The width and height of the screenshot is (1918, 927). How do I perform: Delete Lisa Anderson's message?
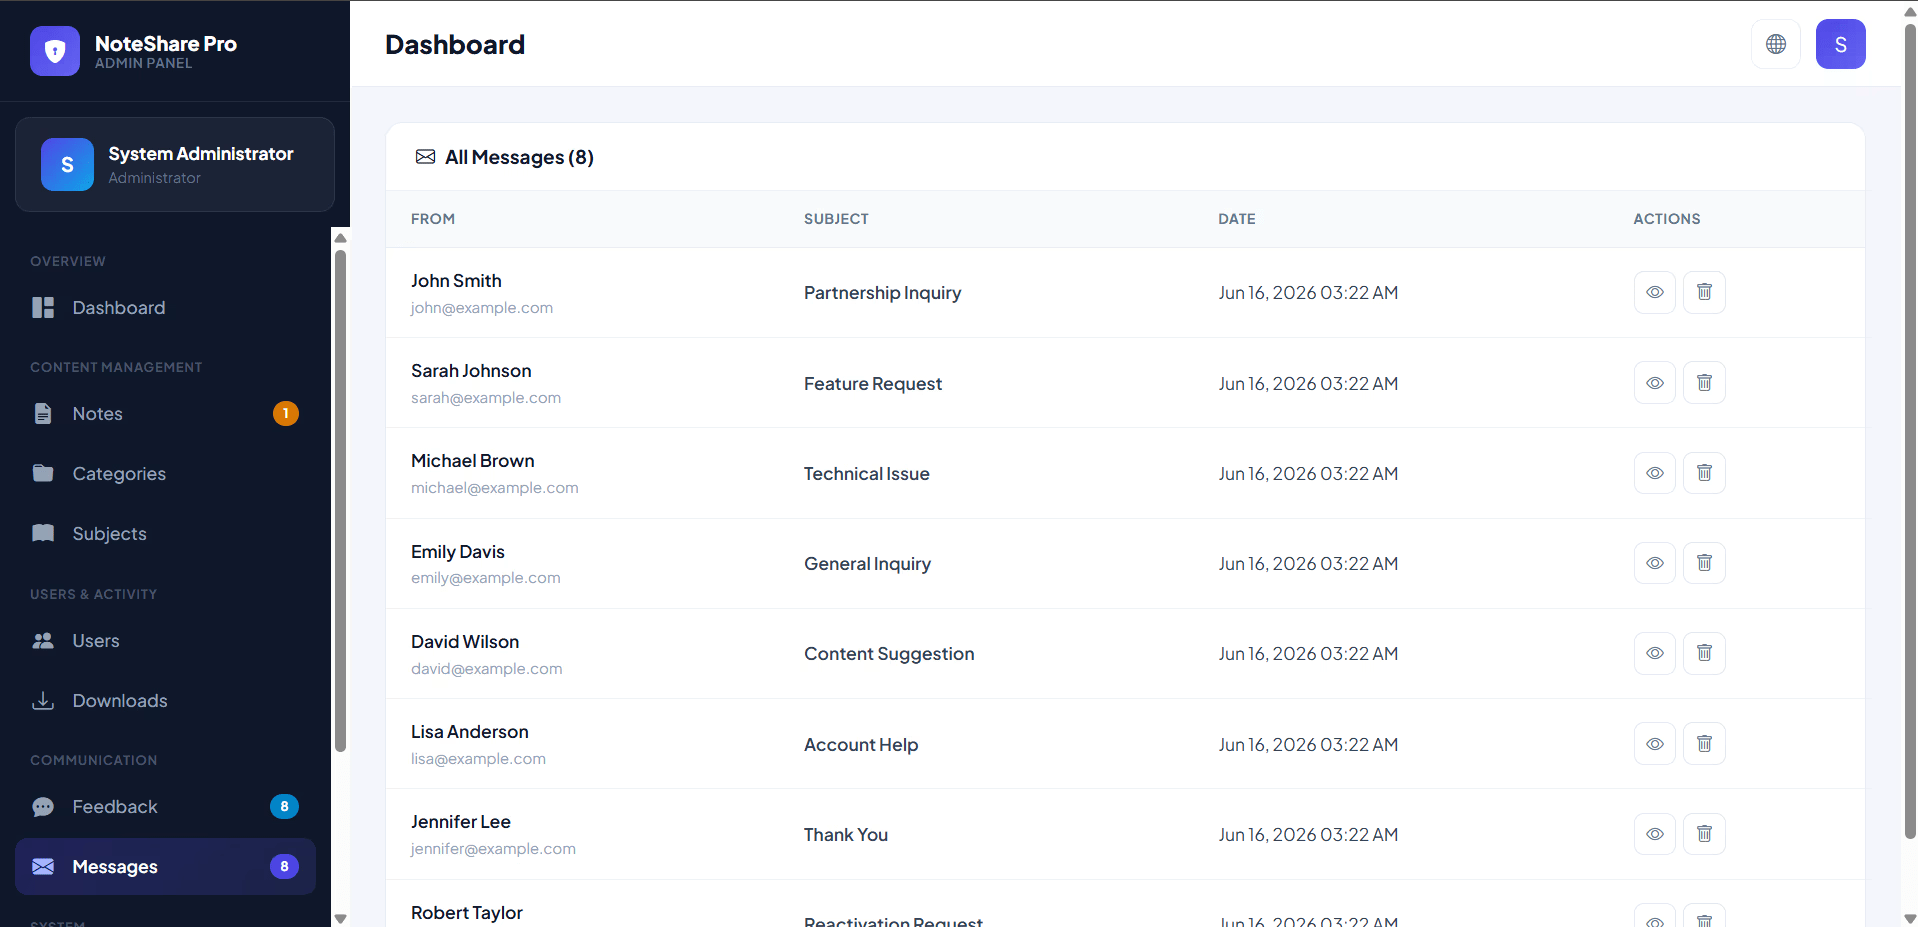pyautogui.click(x=1705, y=744)
